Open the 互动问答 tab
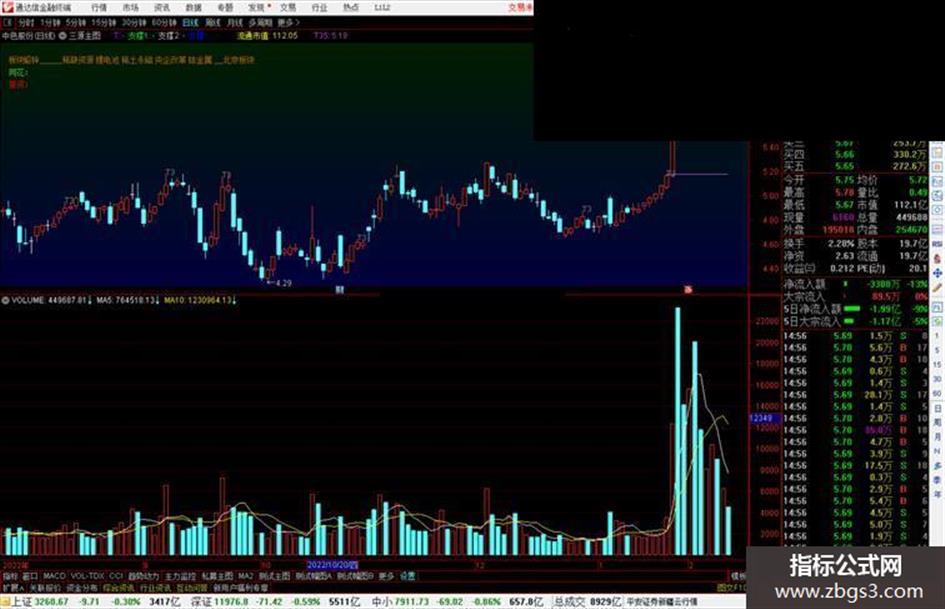This screenshot has height=609, width=945. click(x=192, y=588)
